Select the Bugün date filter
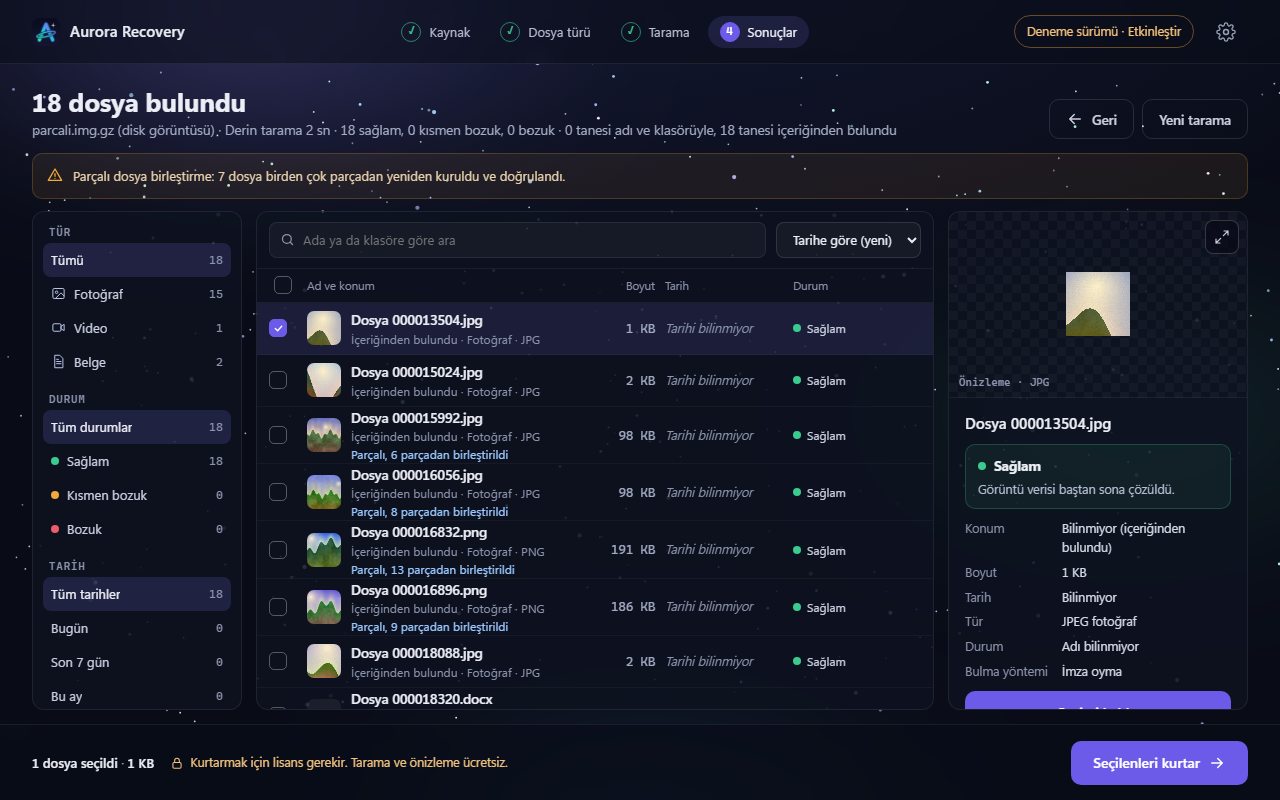Image resolution: width=1280 pixels, height=800 pixels. (x=137, y=628)
